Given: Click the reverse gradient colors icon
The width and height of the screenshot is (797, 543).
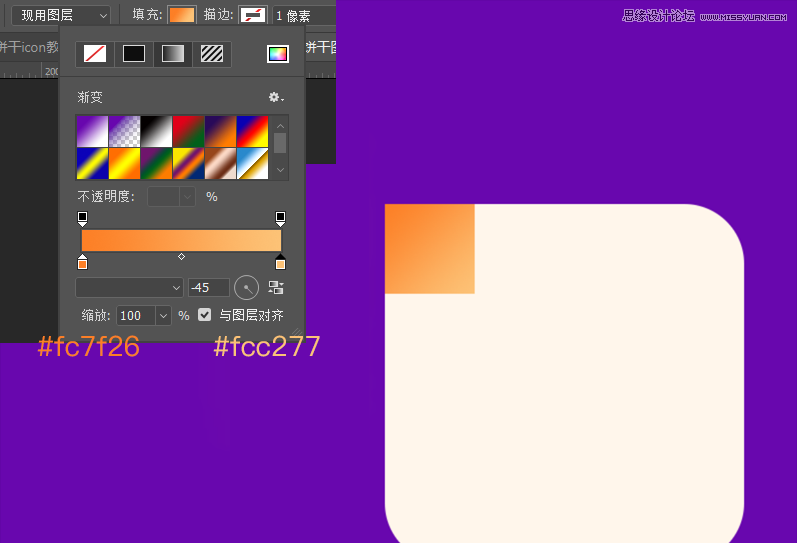Looking at the screenshot, I should pos(276,288).
